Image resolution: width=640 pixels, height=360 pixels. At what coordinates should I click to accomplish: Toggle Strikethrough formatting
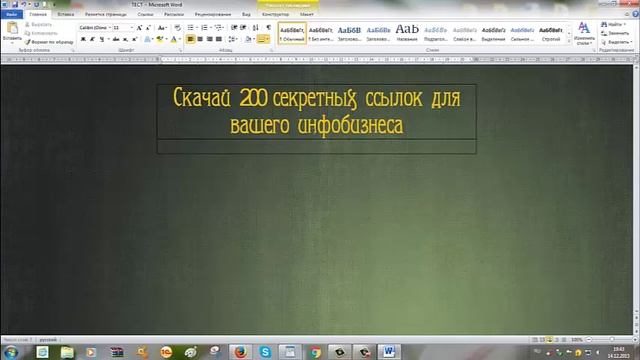[116, 39]
